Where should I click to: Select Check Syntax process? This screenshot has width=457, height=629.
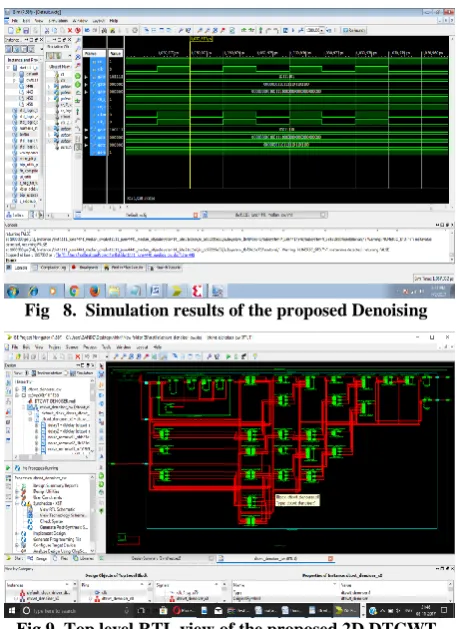(51, 521)
